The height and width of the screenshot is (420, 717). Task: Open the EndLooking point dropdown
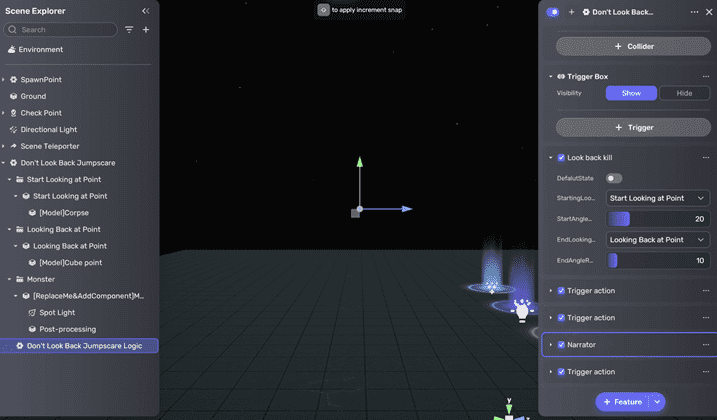point(658,240)
